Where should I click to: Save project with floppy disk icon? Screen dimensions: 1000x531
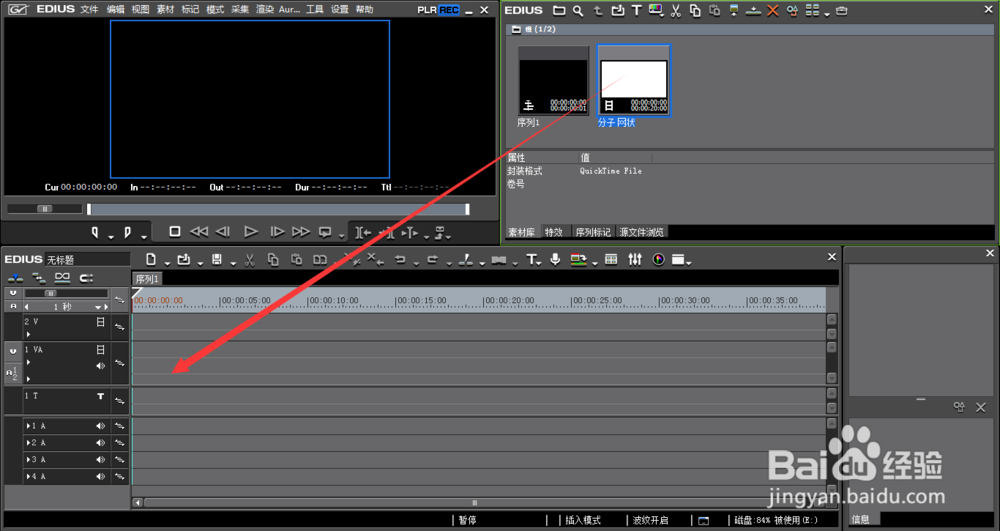(x=217, y=259)
